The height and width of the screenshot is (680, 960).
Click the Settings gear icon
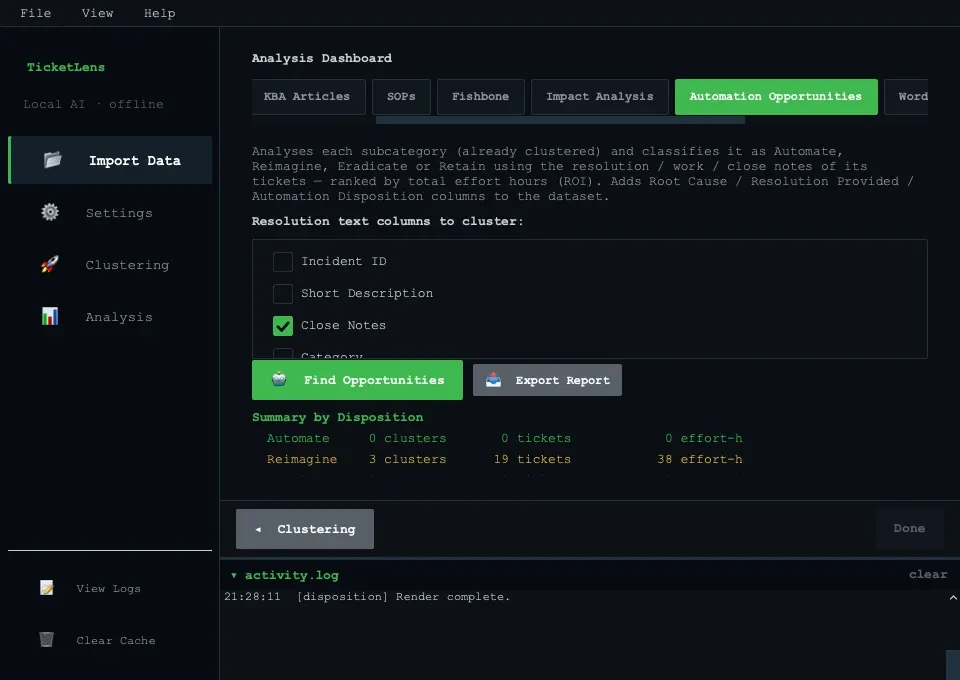tap(50, 212)
